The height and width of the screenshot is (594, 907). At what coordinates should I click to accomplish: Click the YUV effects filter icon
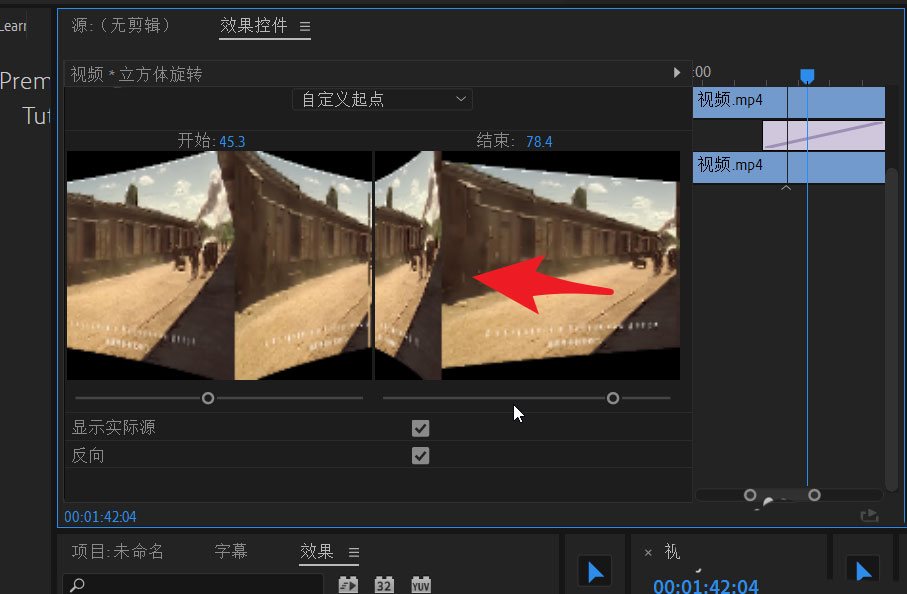coord(419,584)
